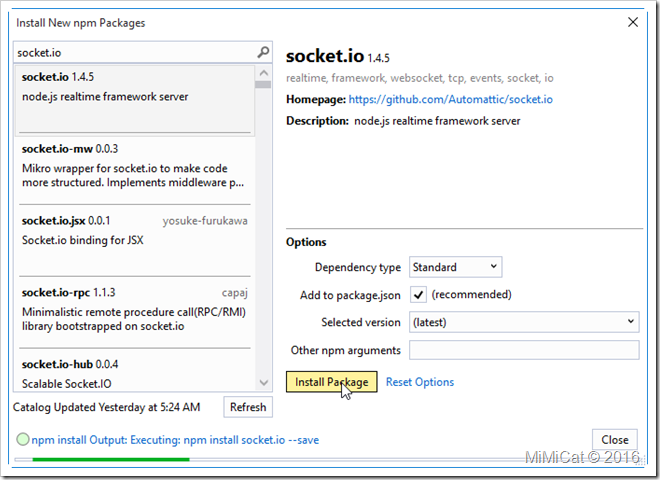Open the socket.io GitHub homepage link
This screenshot has height=480, width=660.
450,99
